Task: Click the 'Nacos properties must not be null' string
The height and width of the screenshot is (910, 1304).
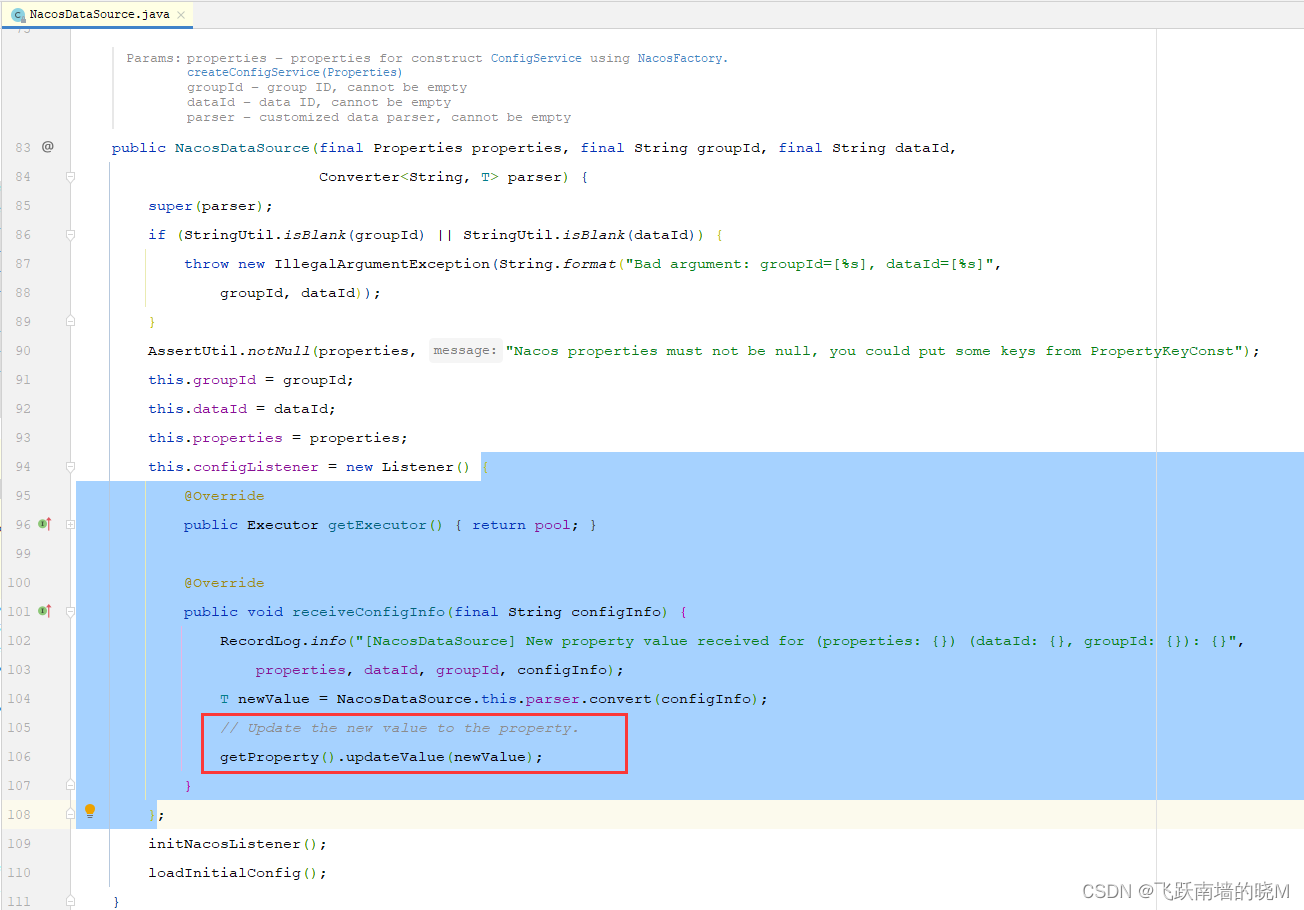Action: click(x=873, y=351)
